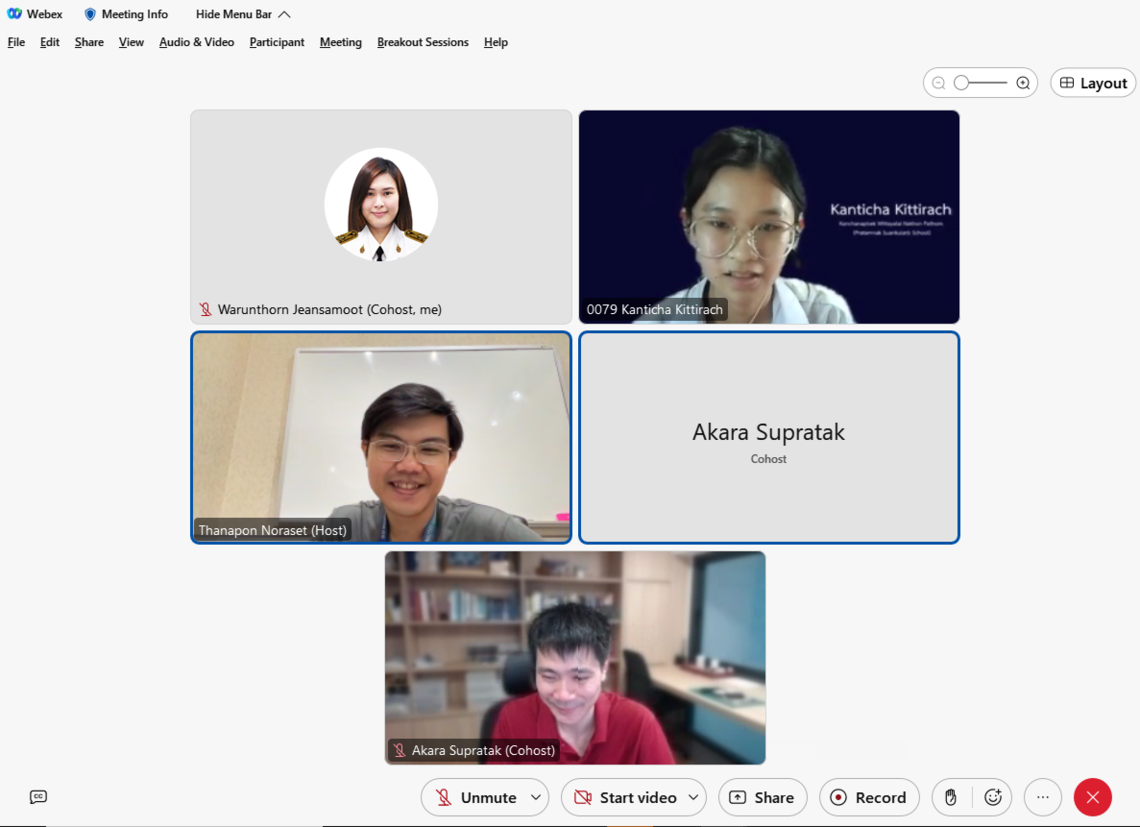This screenshot has height=827, width=1140.
Task: Click the Share button
Action: coord(762,797)
